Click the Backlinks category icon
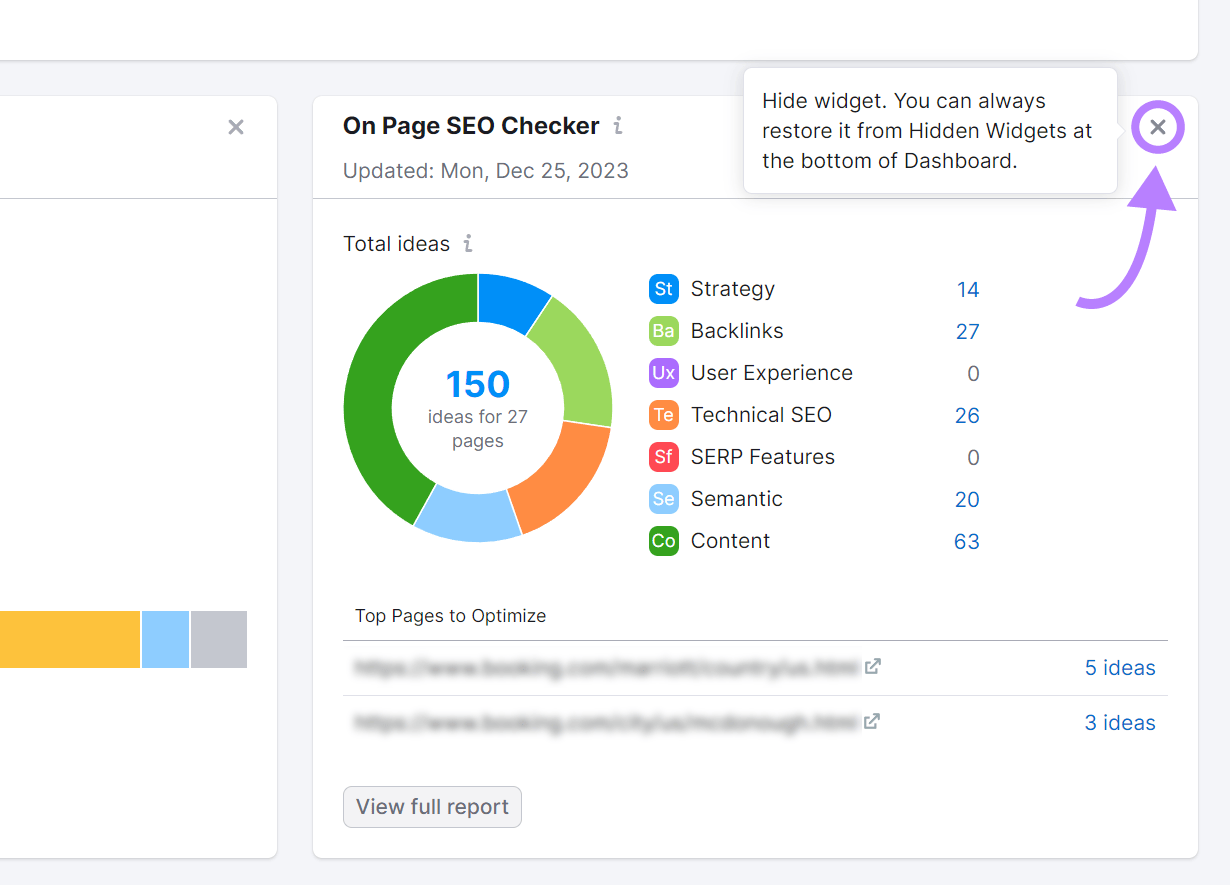Viewport: 1230px width, 885px height. 663,331
